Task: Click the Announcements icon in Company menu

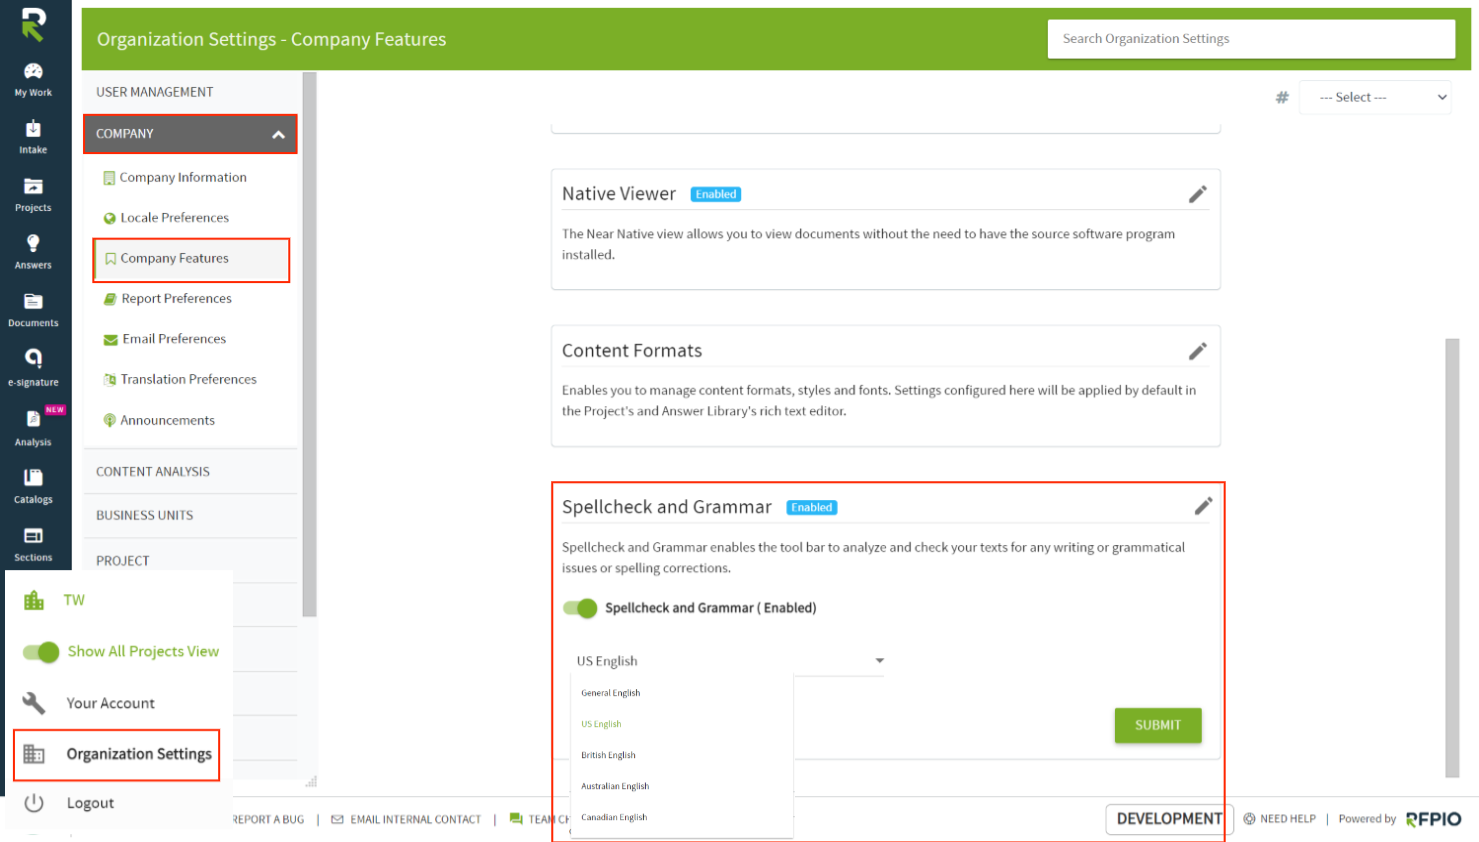Action: 110,421
